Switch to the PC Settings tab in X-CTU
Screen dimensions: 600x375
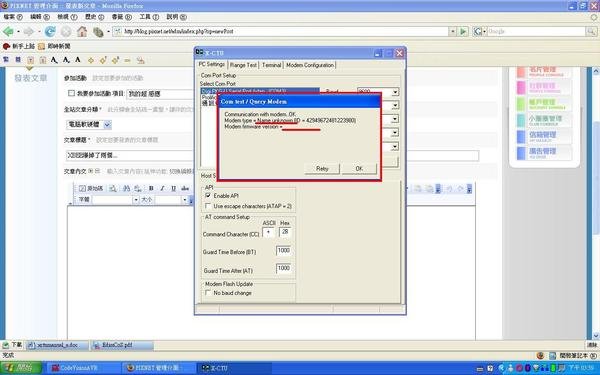pyautogui.click(x=212, y=64)
